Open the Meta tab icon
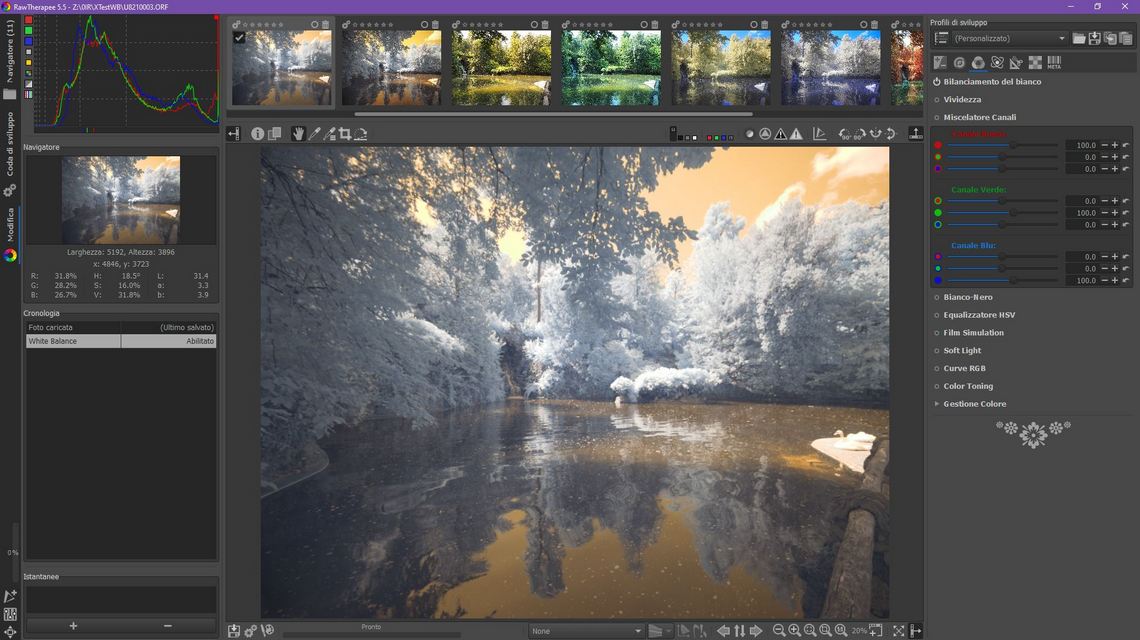The width and height of the screenshot is (1140, 640). click(x=1054, y=63)
